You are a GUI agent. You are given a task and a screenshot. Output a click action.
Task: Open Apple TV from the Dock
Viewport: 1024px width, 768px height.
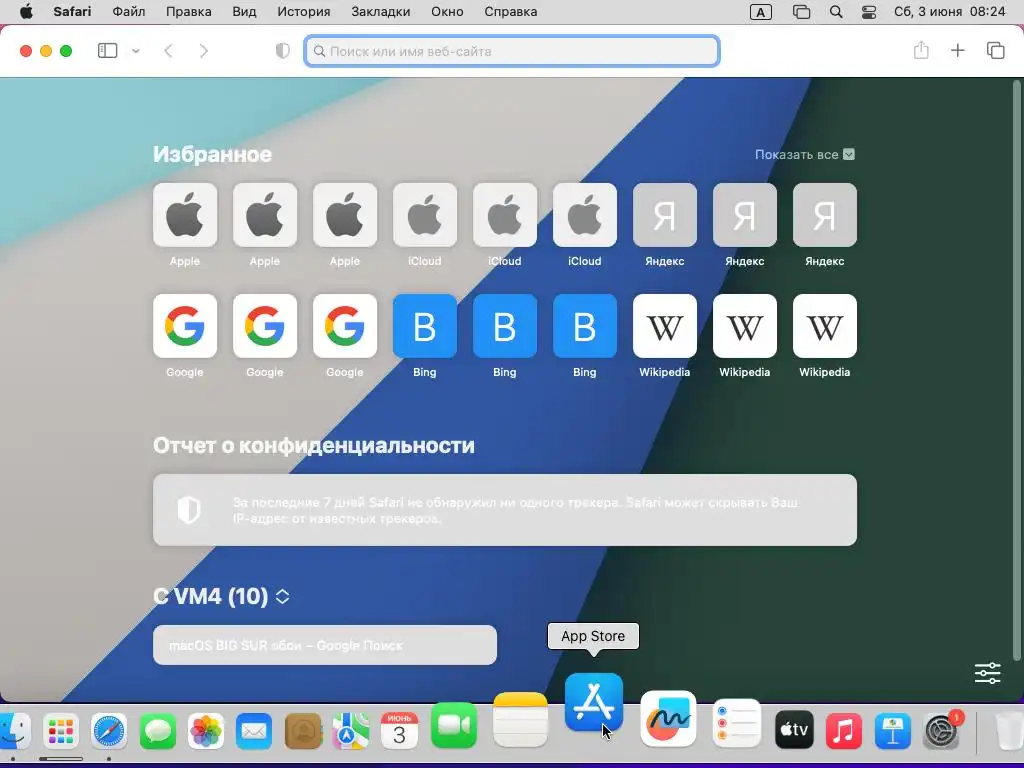[794, 729]
